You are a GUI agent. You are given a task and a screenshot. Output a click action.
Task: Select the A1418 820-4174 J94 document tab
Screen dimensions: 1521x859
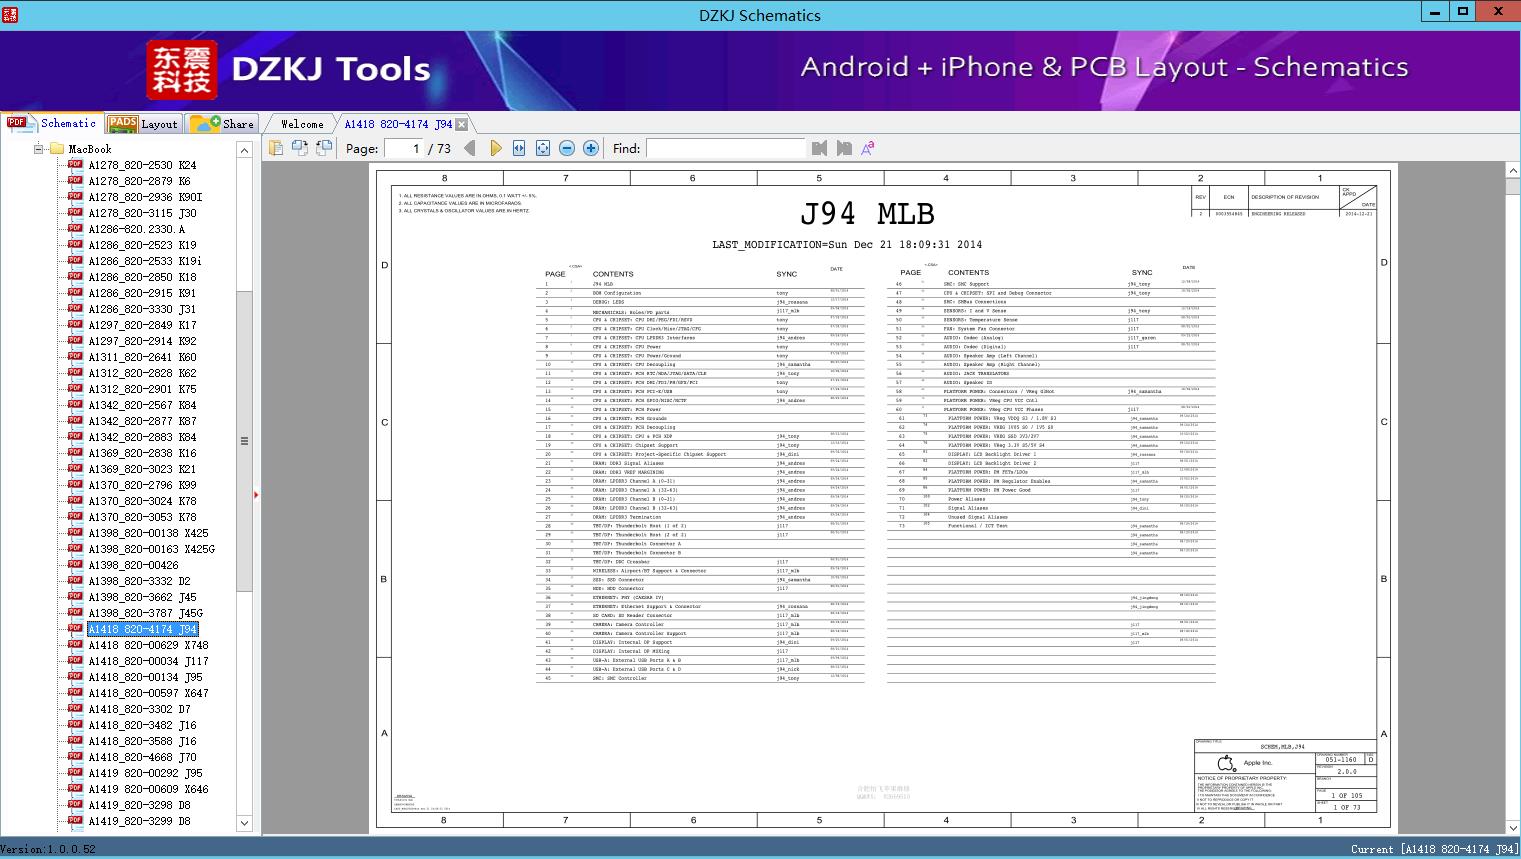[398, 124]
